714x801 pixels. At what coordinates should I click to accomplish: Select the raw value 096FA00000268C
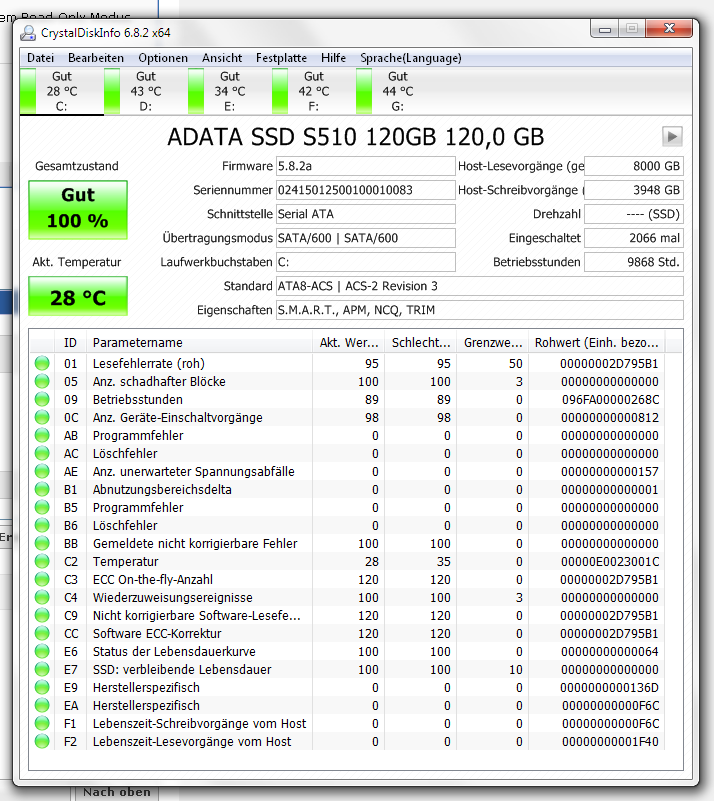[610, 399]
